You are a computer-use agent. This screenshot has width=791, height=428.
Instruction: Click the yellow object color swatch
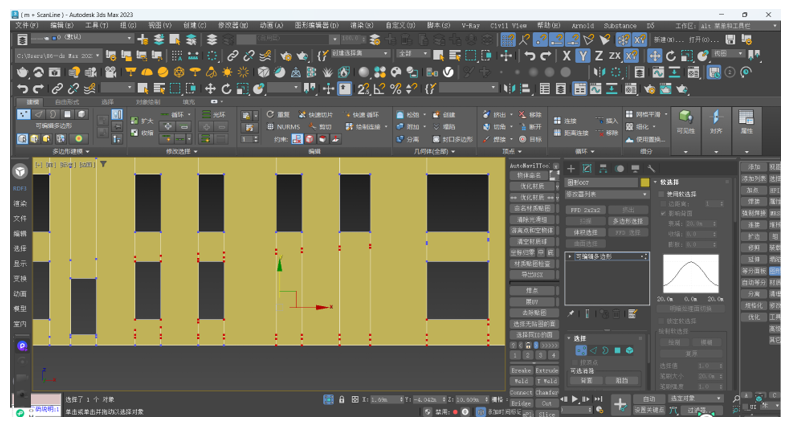[x=645, y=183]
